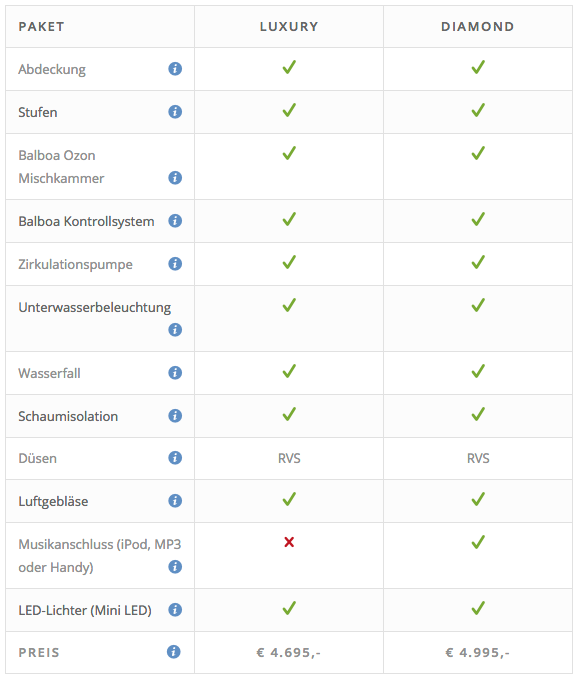Open info icon under Unterwasserbeleuchtung
580x679 pixels.
(x=175, y=330)
